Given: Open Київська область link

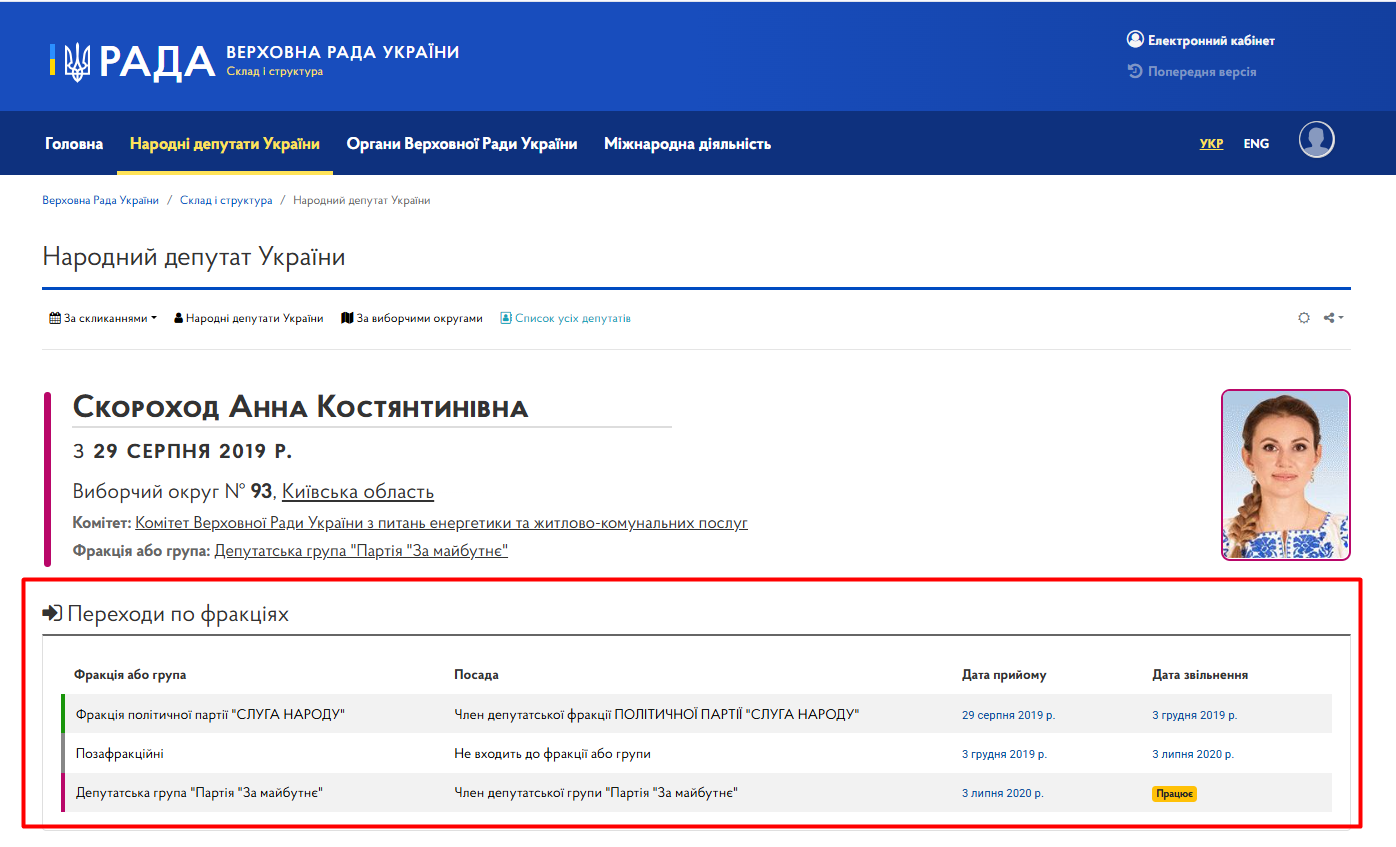Looking at the screenshot, I should pyautogui.click(x=358, y=492).
